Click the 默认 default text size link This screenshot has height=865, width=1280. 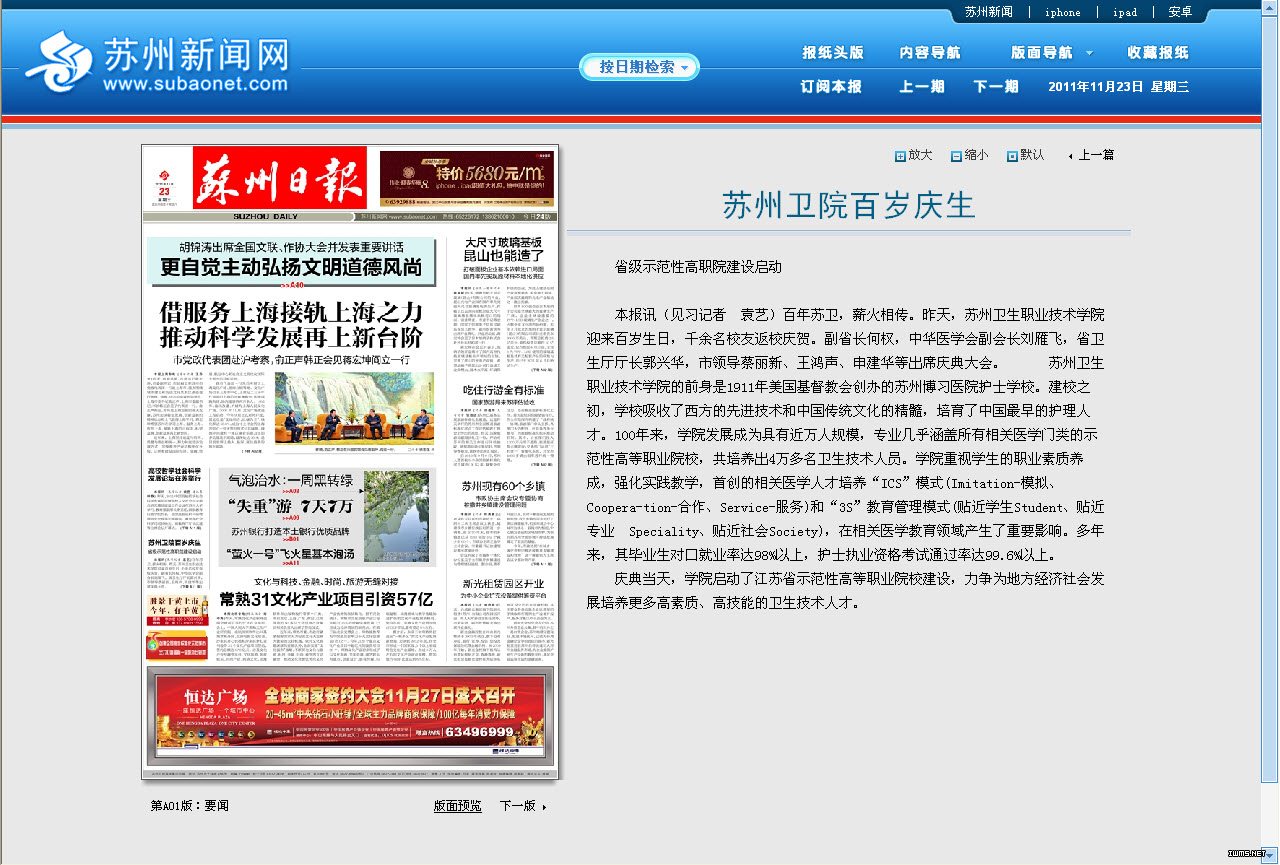[1032, 155]
